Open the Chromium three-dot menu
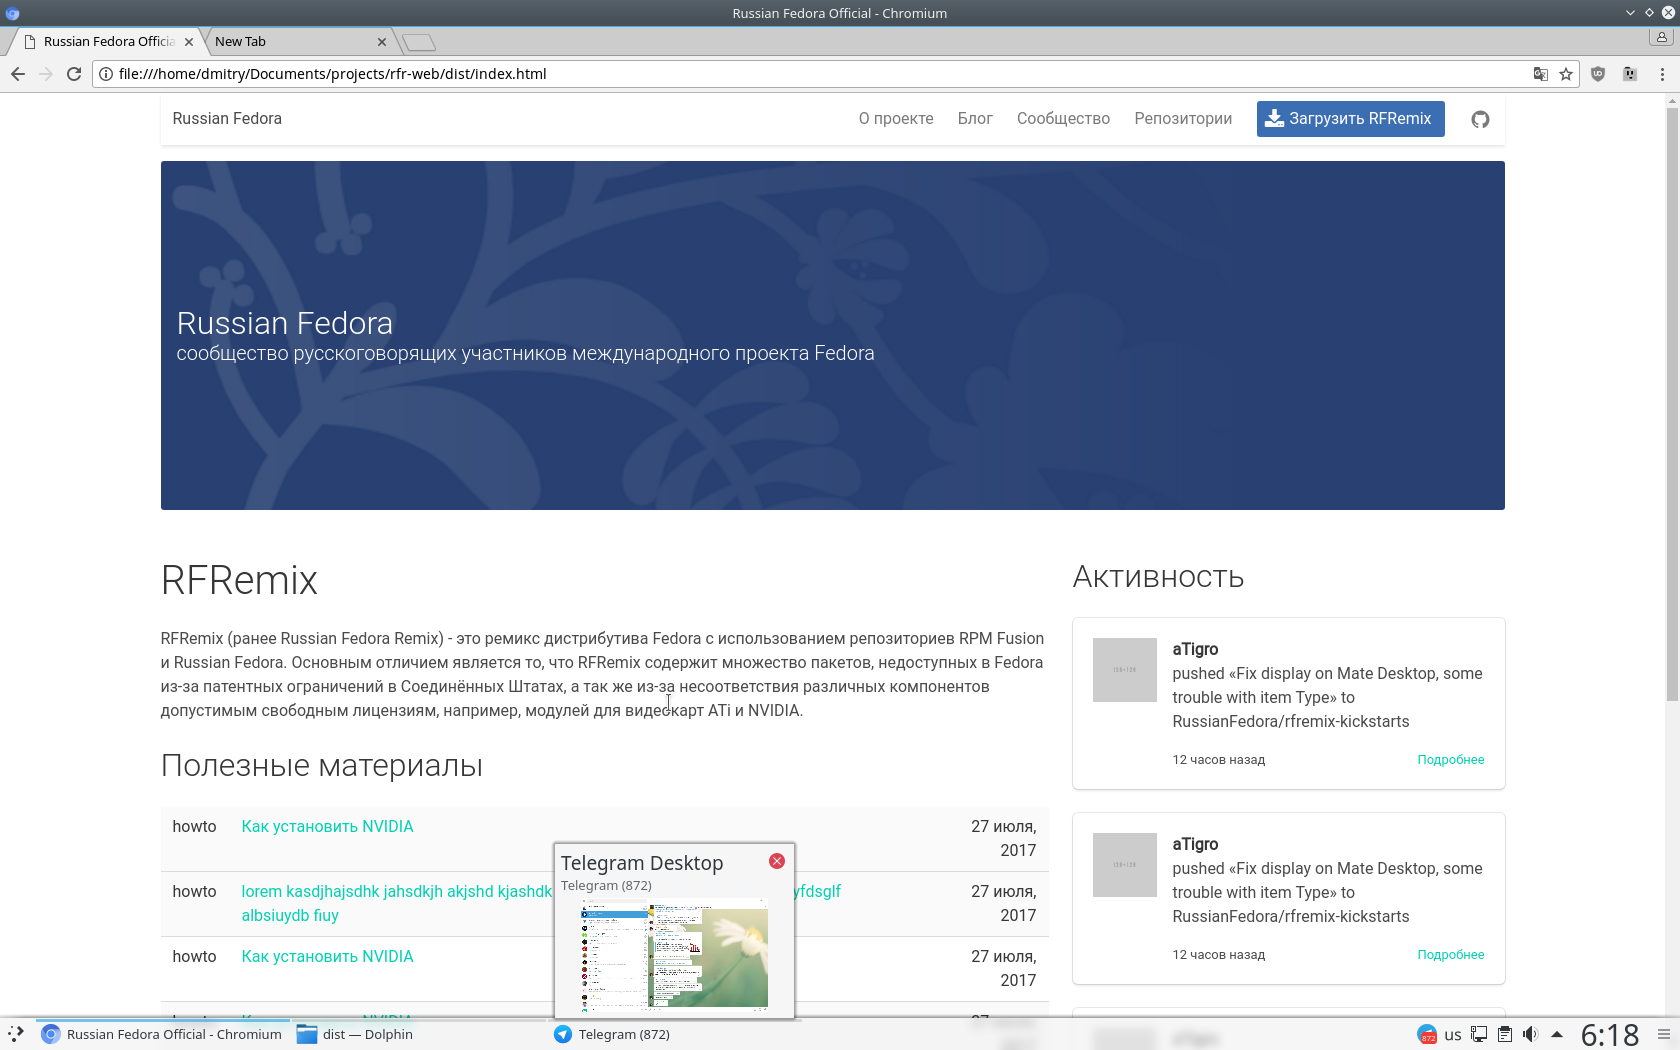Viewport: 1680px width, 1050px height. click(x=1662, y=74)
